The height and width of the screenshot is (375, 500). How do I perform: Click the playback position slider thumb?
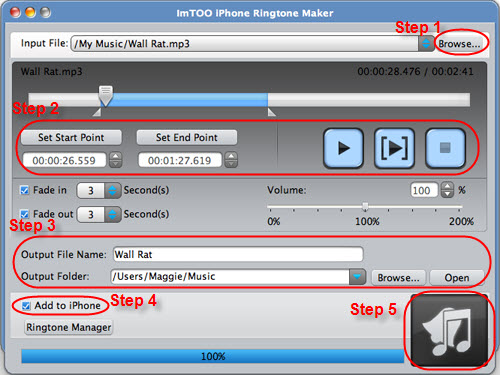click(x=106, y=96)
